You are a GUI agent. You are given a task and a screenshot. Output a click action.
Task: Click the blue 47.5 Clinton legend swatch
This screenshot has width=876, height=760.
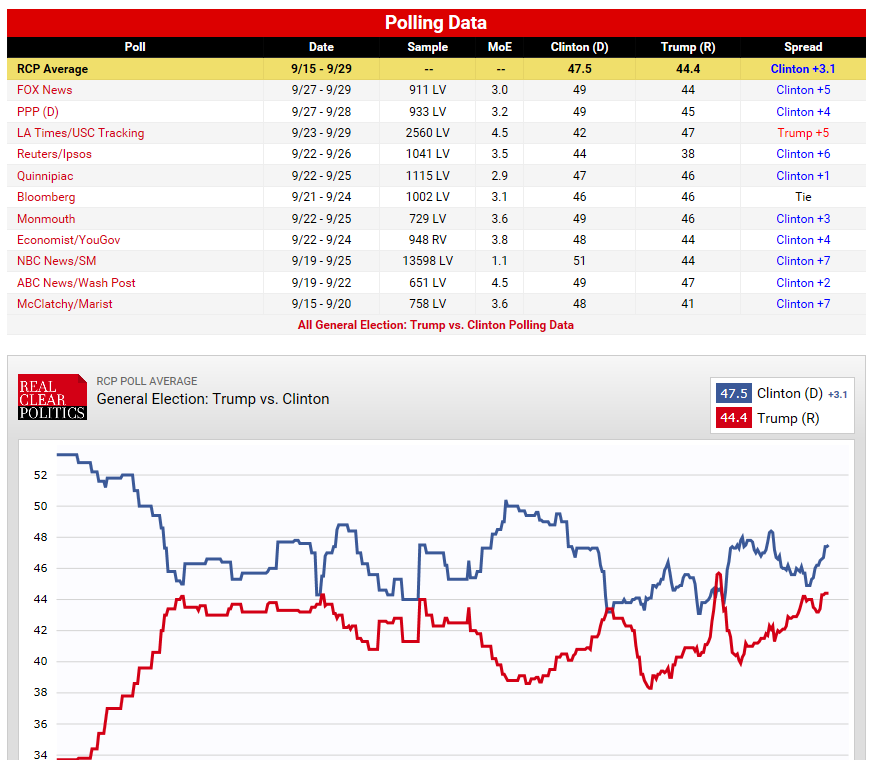[734, 393]
